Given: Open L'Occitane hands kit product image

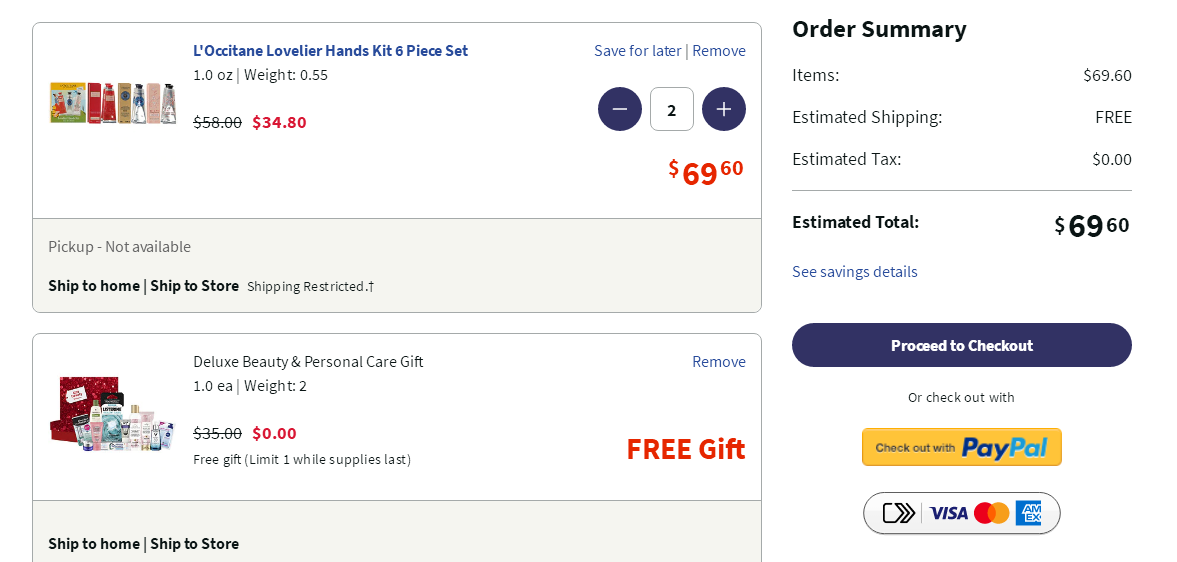Looking at the screenshot, I should click(113, 103).
